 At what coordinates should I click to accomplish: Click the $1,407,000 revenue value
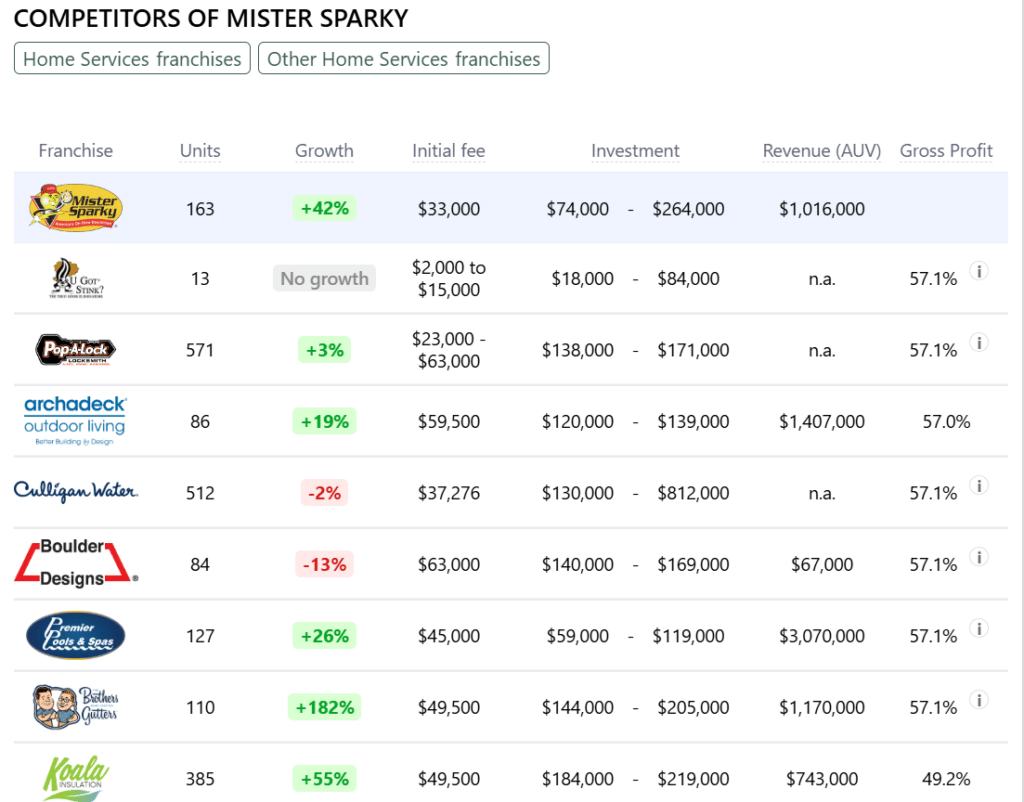pos(822,422)
